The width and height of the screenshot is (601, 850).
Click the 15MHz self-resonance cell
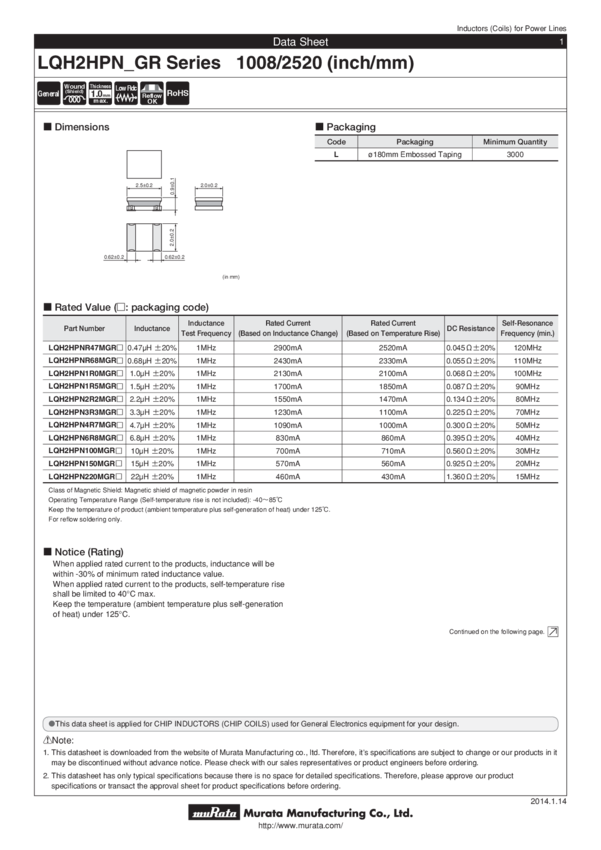[527, 477]
